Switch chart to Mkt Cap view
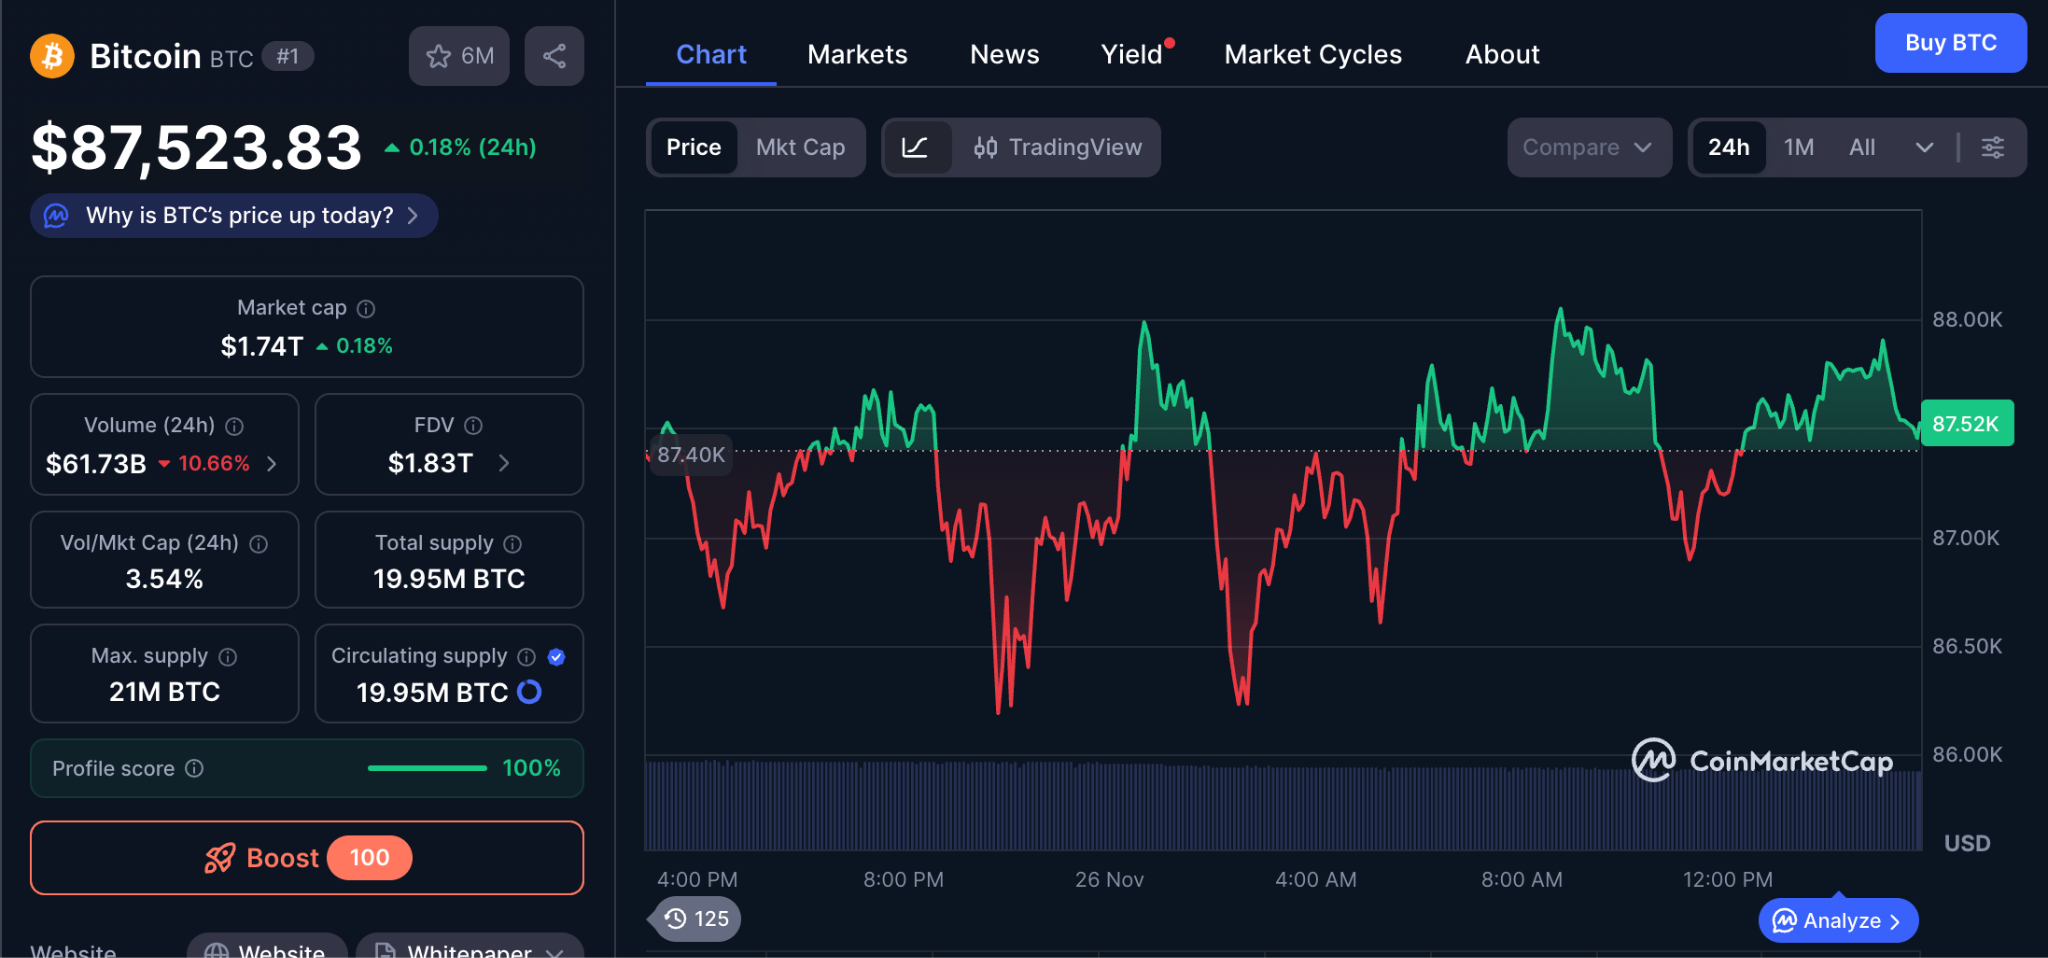This screenshot has width=2048, height=958. pos(800,148)
